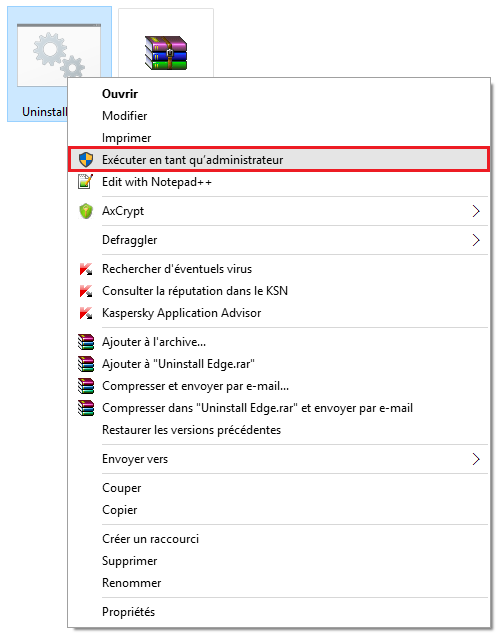
Task: Select the Uninstall batch file icon
Action: tap(59, 55)
